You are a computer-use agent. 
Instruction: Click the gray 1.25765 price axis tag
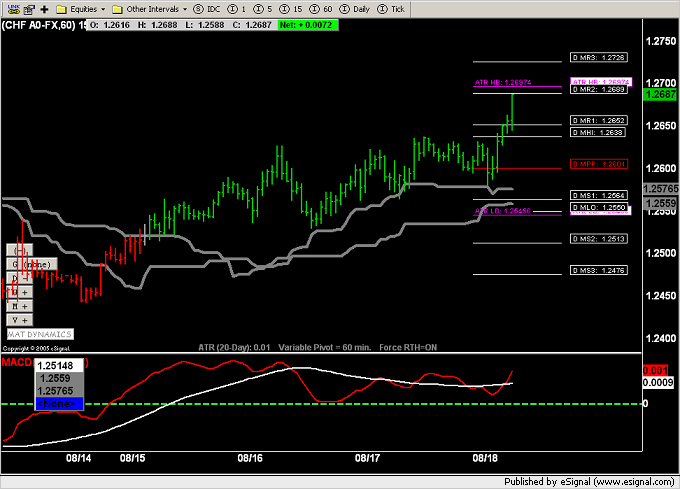[661, 189]
